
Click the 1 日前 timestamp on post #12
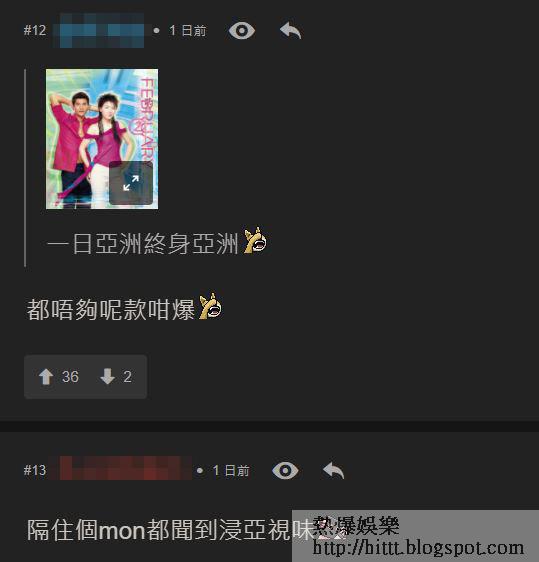(x=188, y=30)
